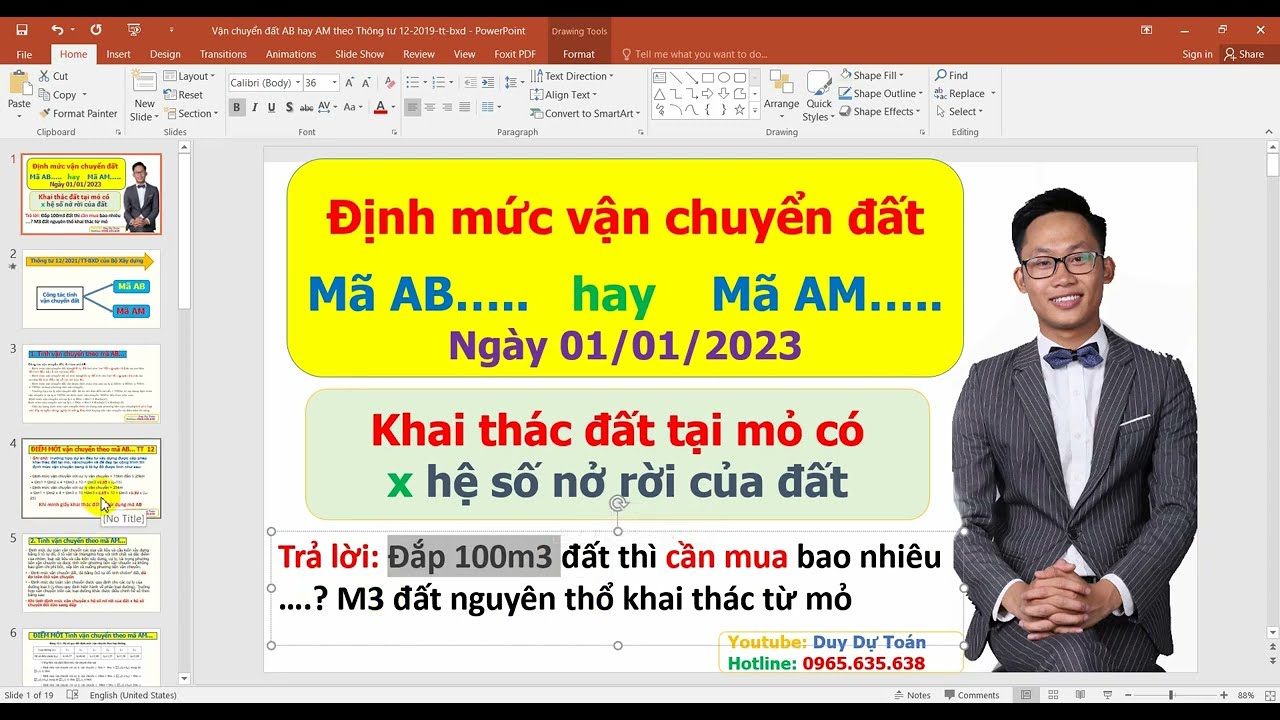Toggle strikethrough formatting
Image resolution: width=1280 pixels, height=720 pixels.
point(307,107)
